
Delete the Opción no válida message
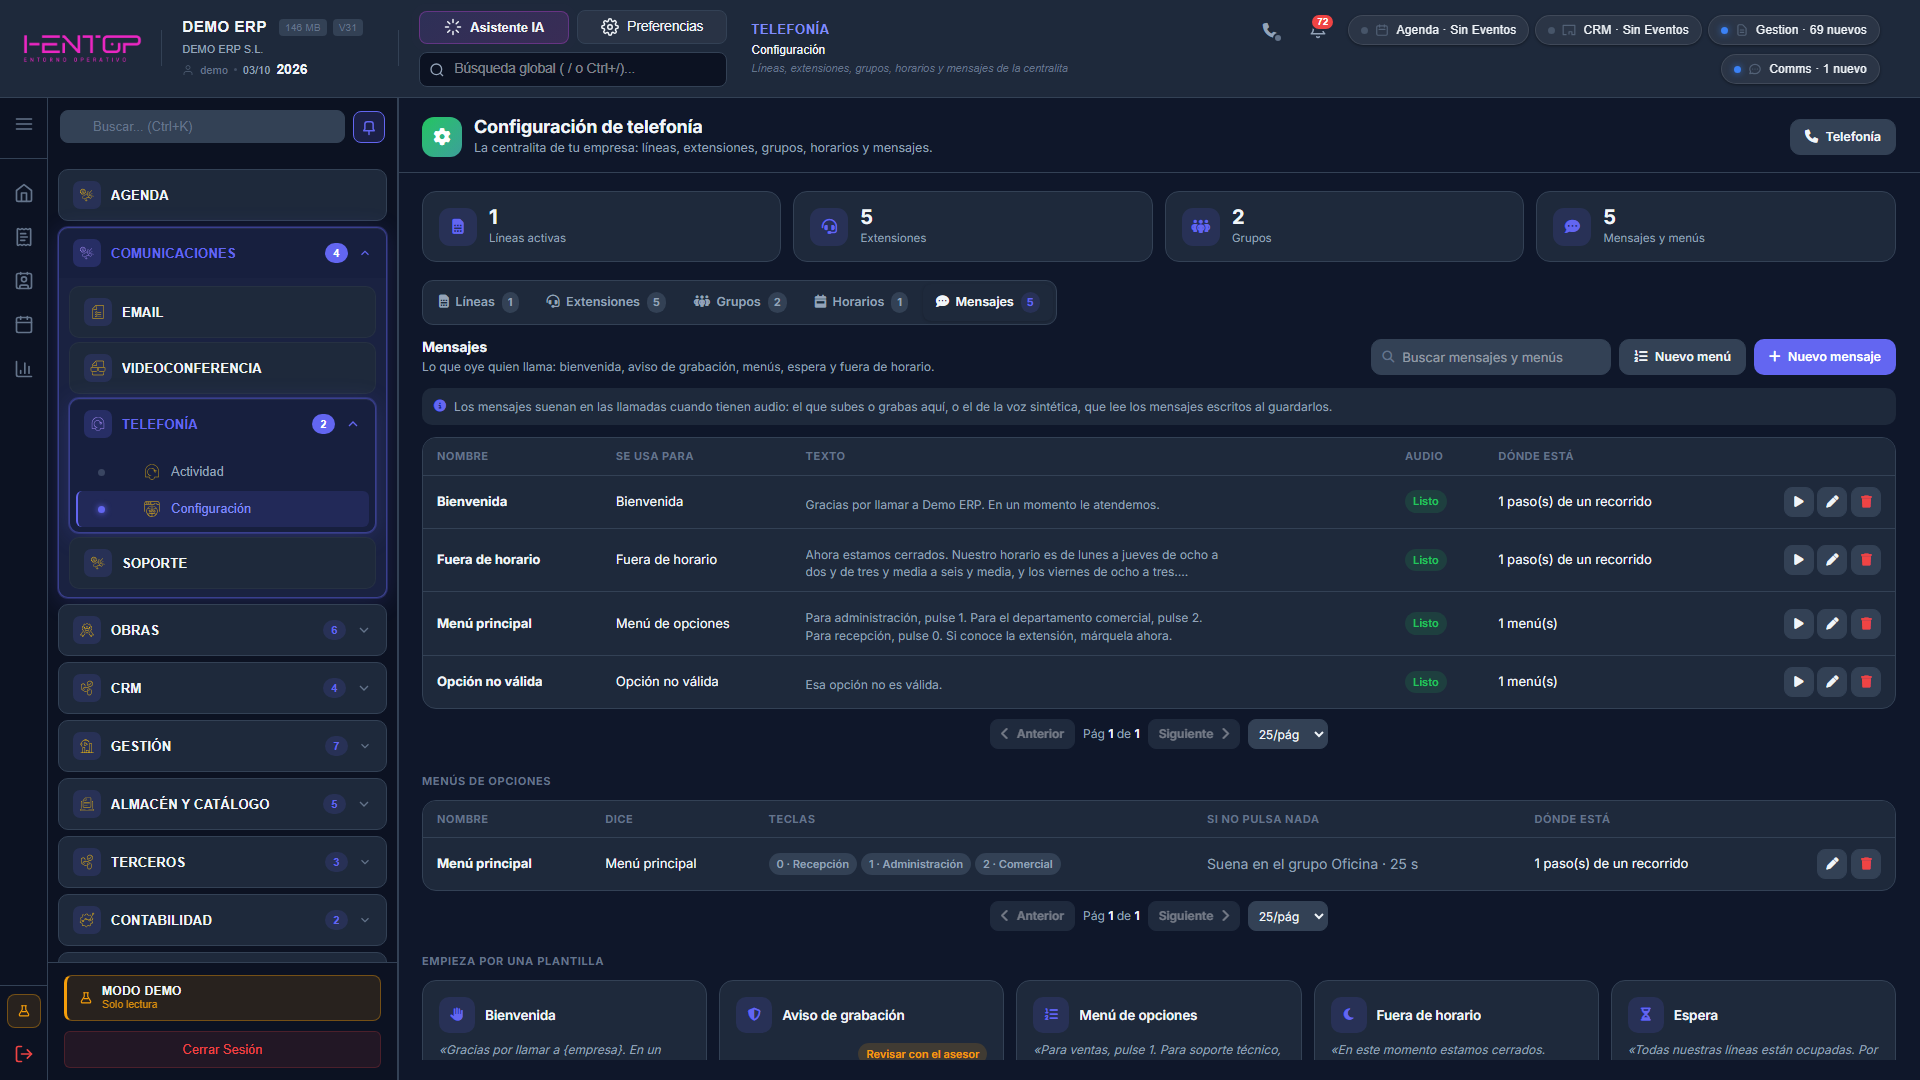tap(1866, 682)
